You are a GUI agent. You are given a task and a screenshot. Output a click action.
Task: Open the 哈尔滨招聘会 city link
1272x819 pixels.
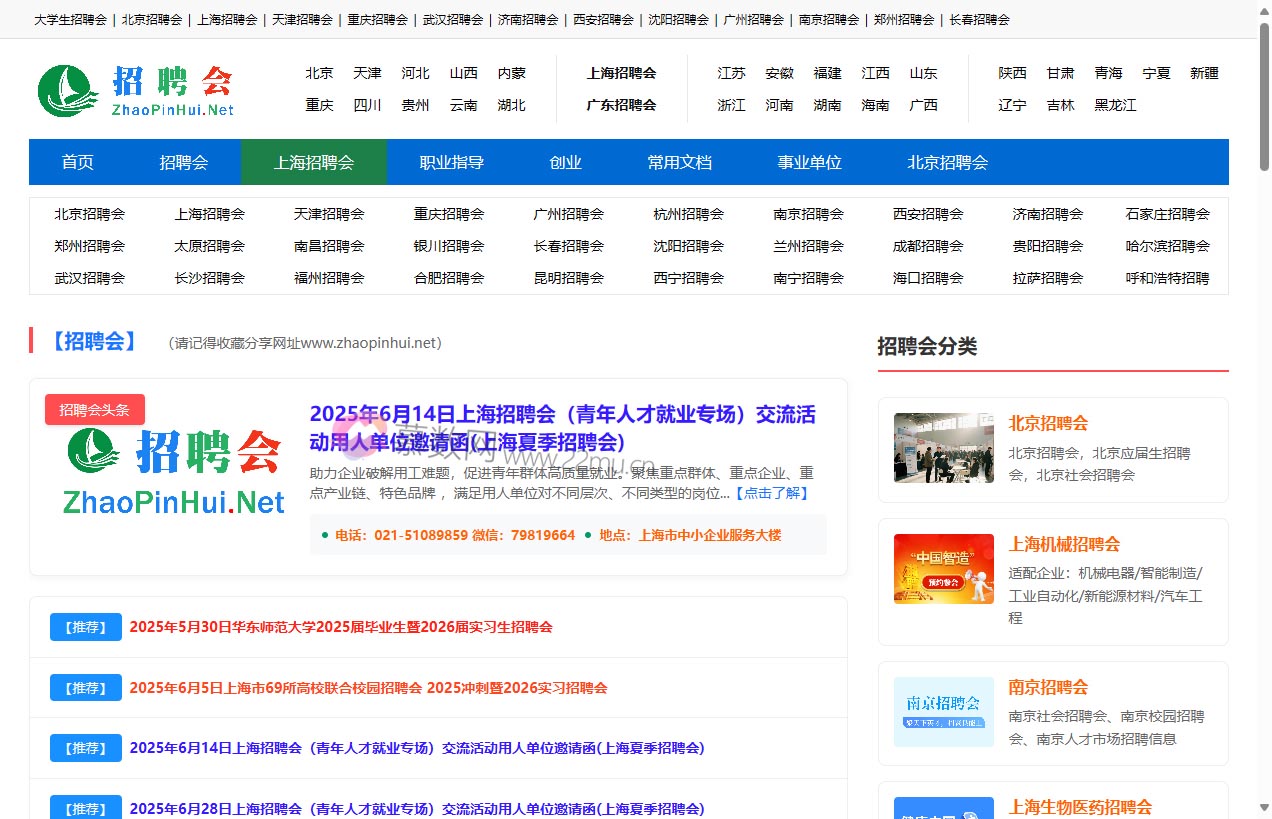tap(1166, 246)
